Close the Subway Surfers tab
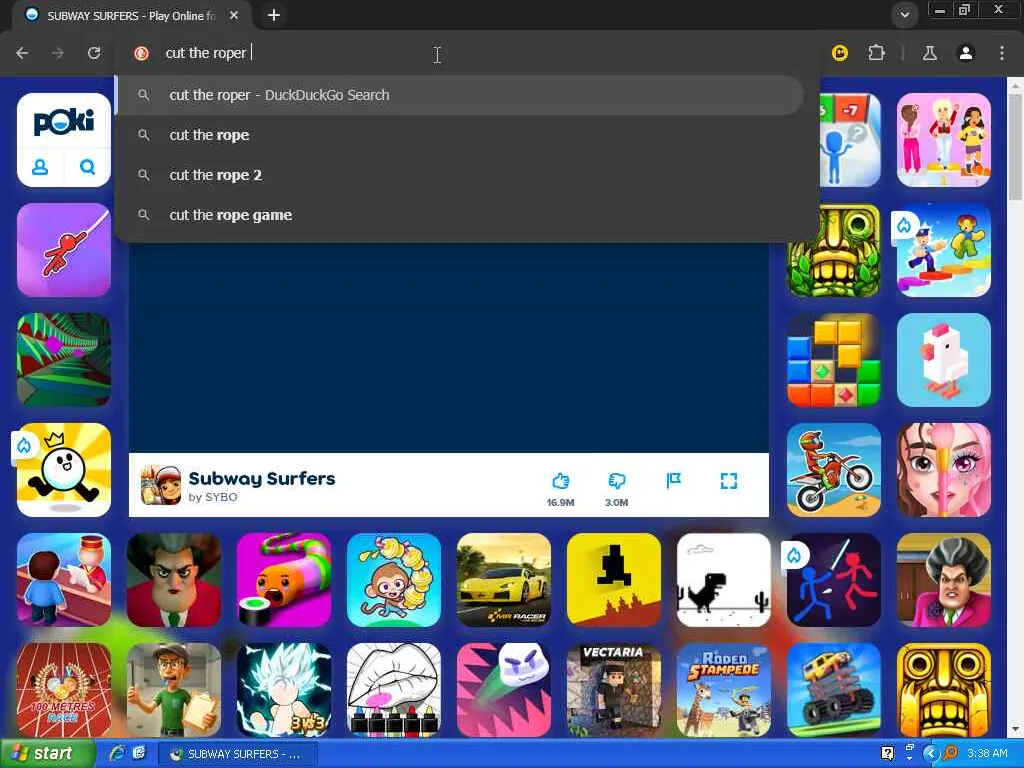Screen dimensions: 1024x768 click(x=234, y=15)
